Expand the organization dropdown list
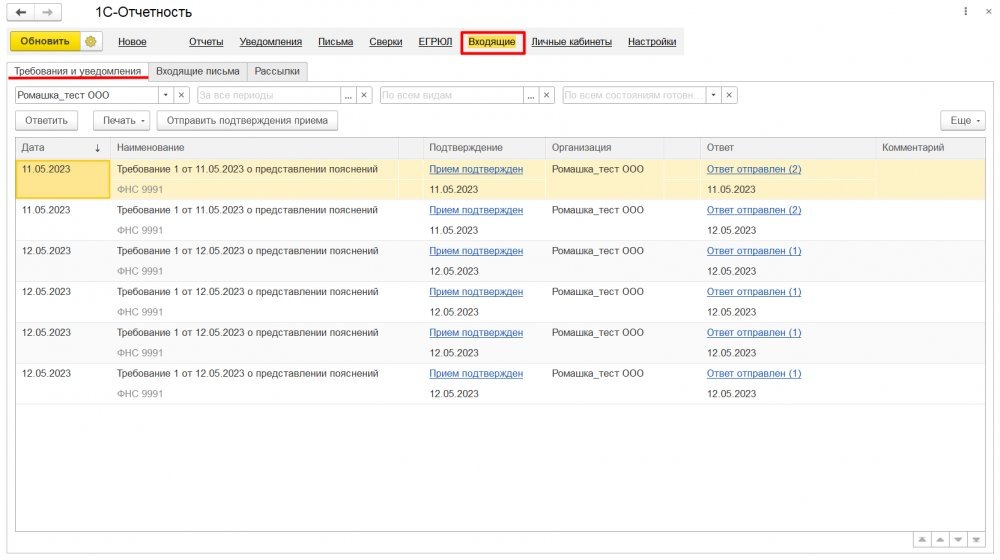 pyautogui.click(x=166, y=95)
